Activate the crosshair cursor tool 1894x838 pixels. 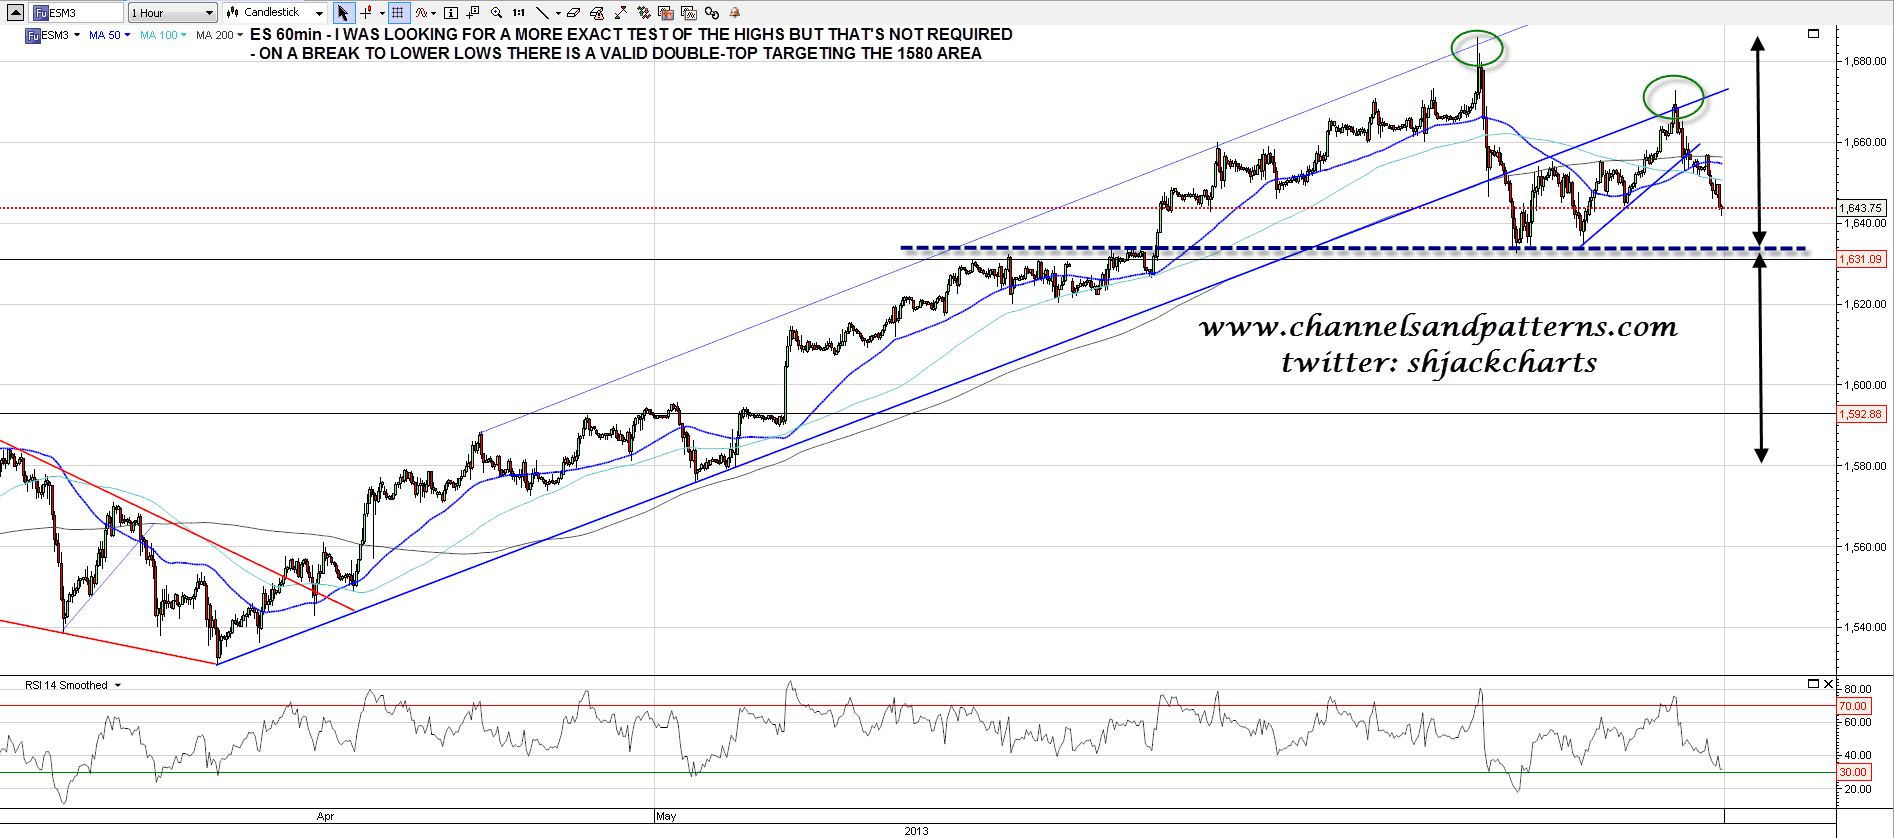pos(366,13)
